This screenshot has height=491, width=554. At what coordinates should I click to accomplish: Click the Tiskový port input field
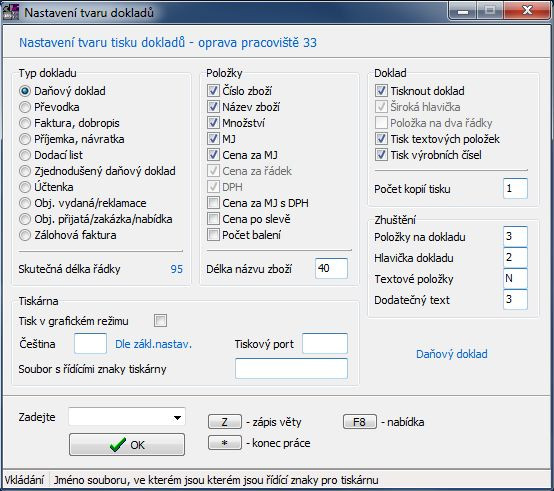325,343
